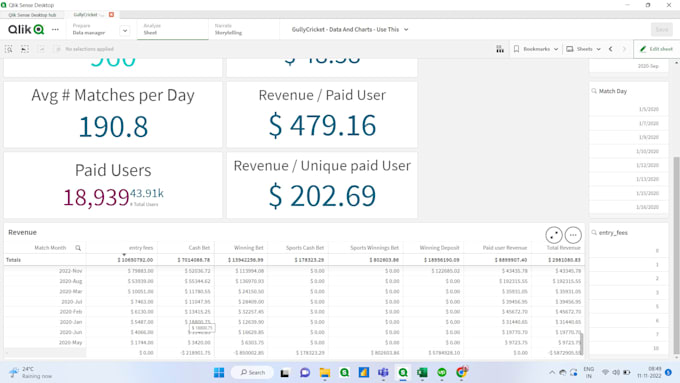This screenshot has height=383, width=680.
Task: Expand the Prepare menu dropdown arrow
Action: [x=124, y=31]
